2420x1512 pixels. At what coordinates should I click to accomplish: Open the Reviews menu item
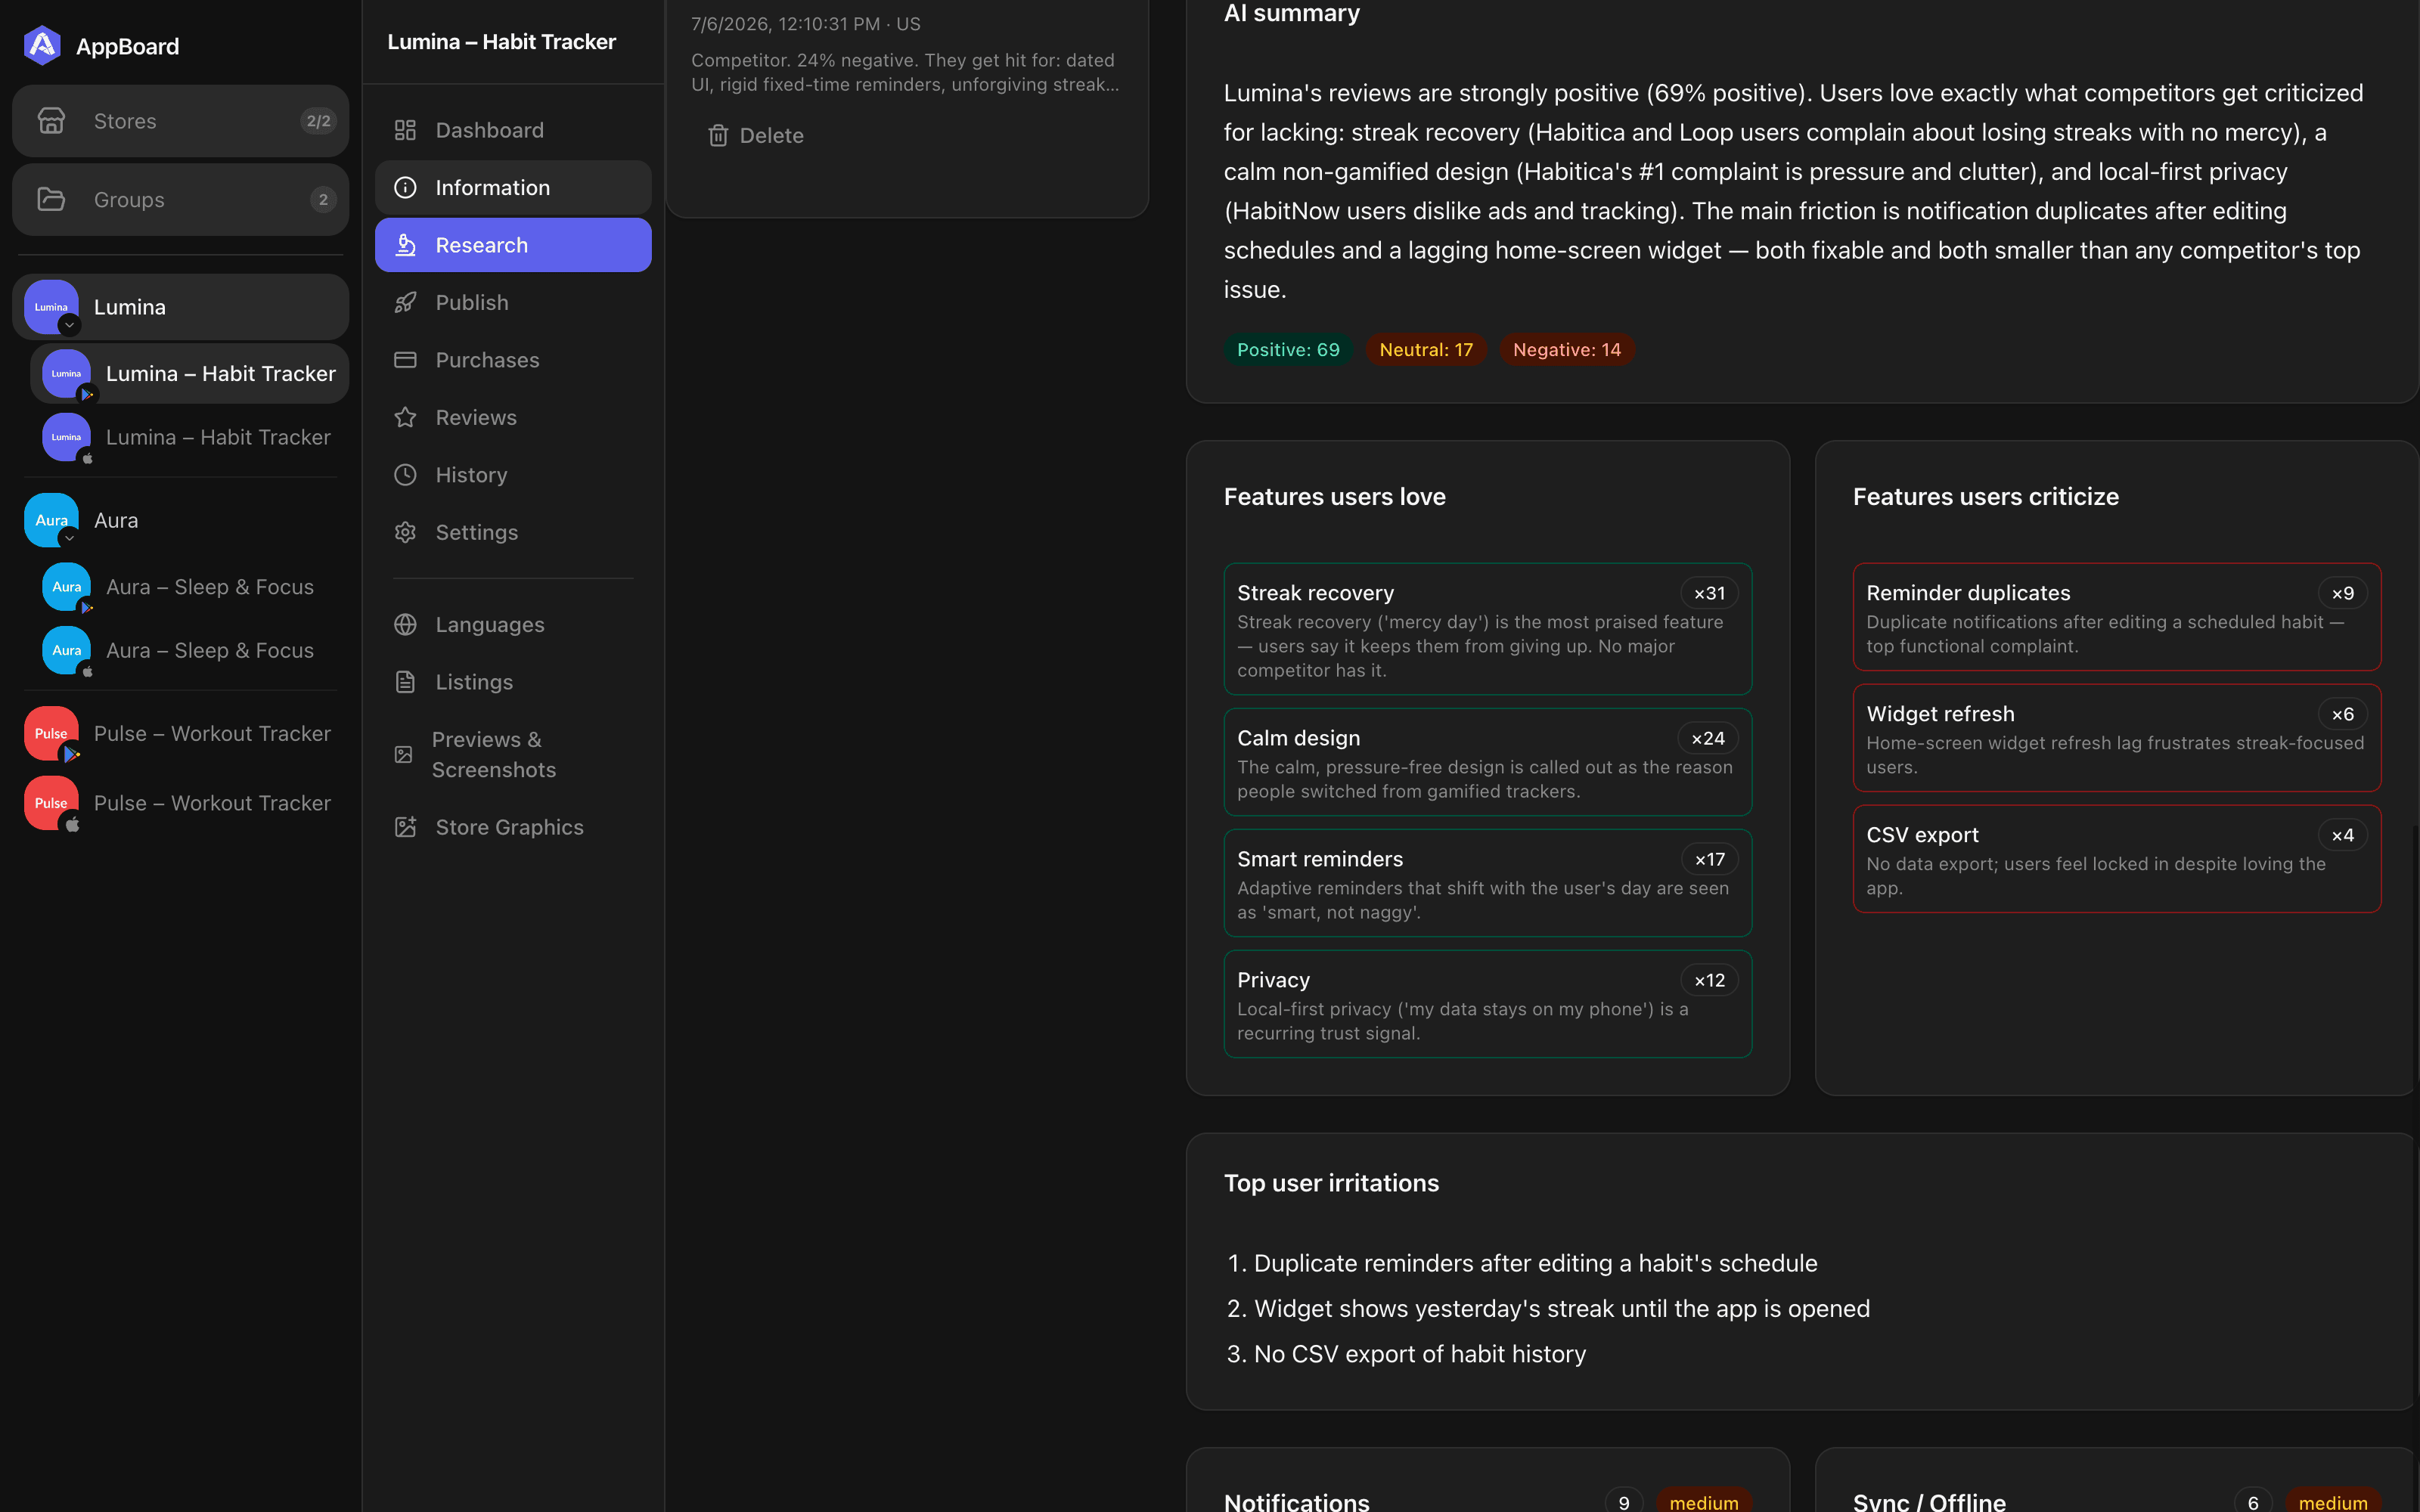tap(513, 418)
